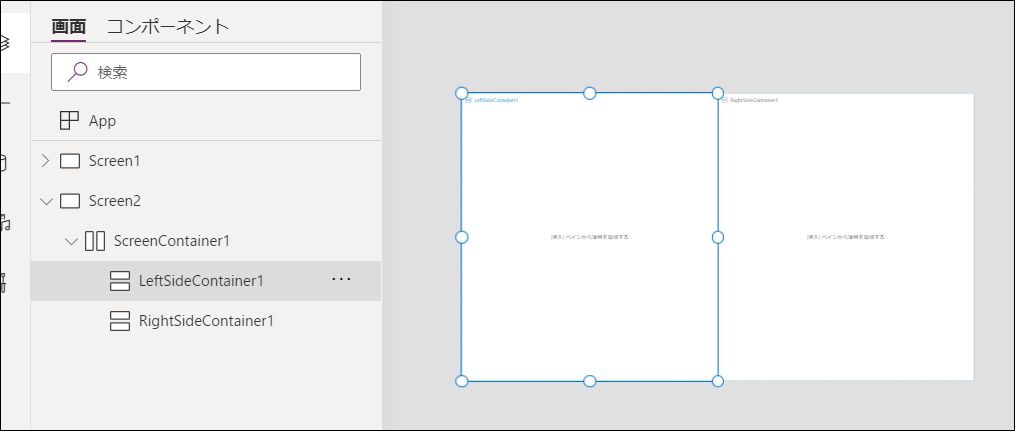Click the left container's placeholder hint text
The height and width of the screenshot is (431, 1015).
(x=590, y=238)
